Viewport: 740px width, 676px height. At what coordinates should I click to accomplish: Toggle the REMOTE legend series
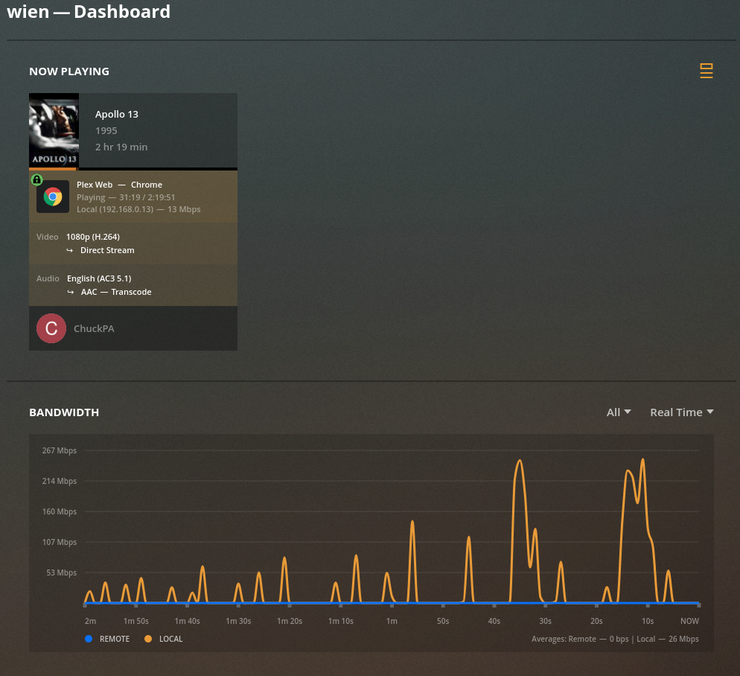(107, 639)
